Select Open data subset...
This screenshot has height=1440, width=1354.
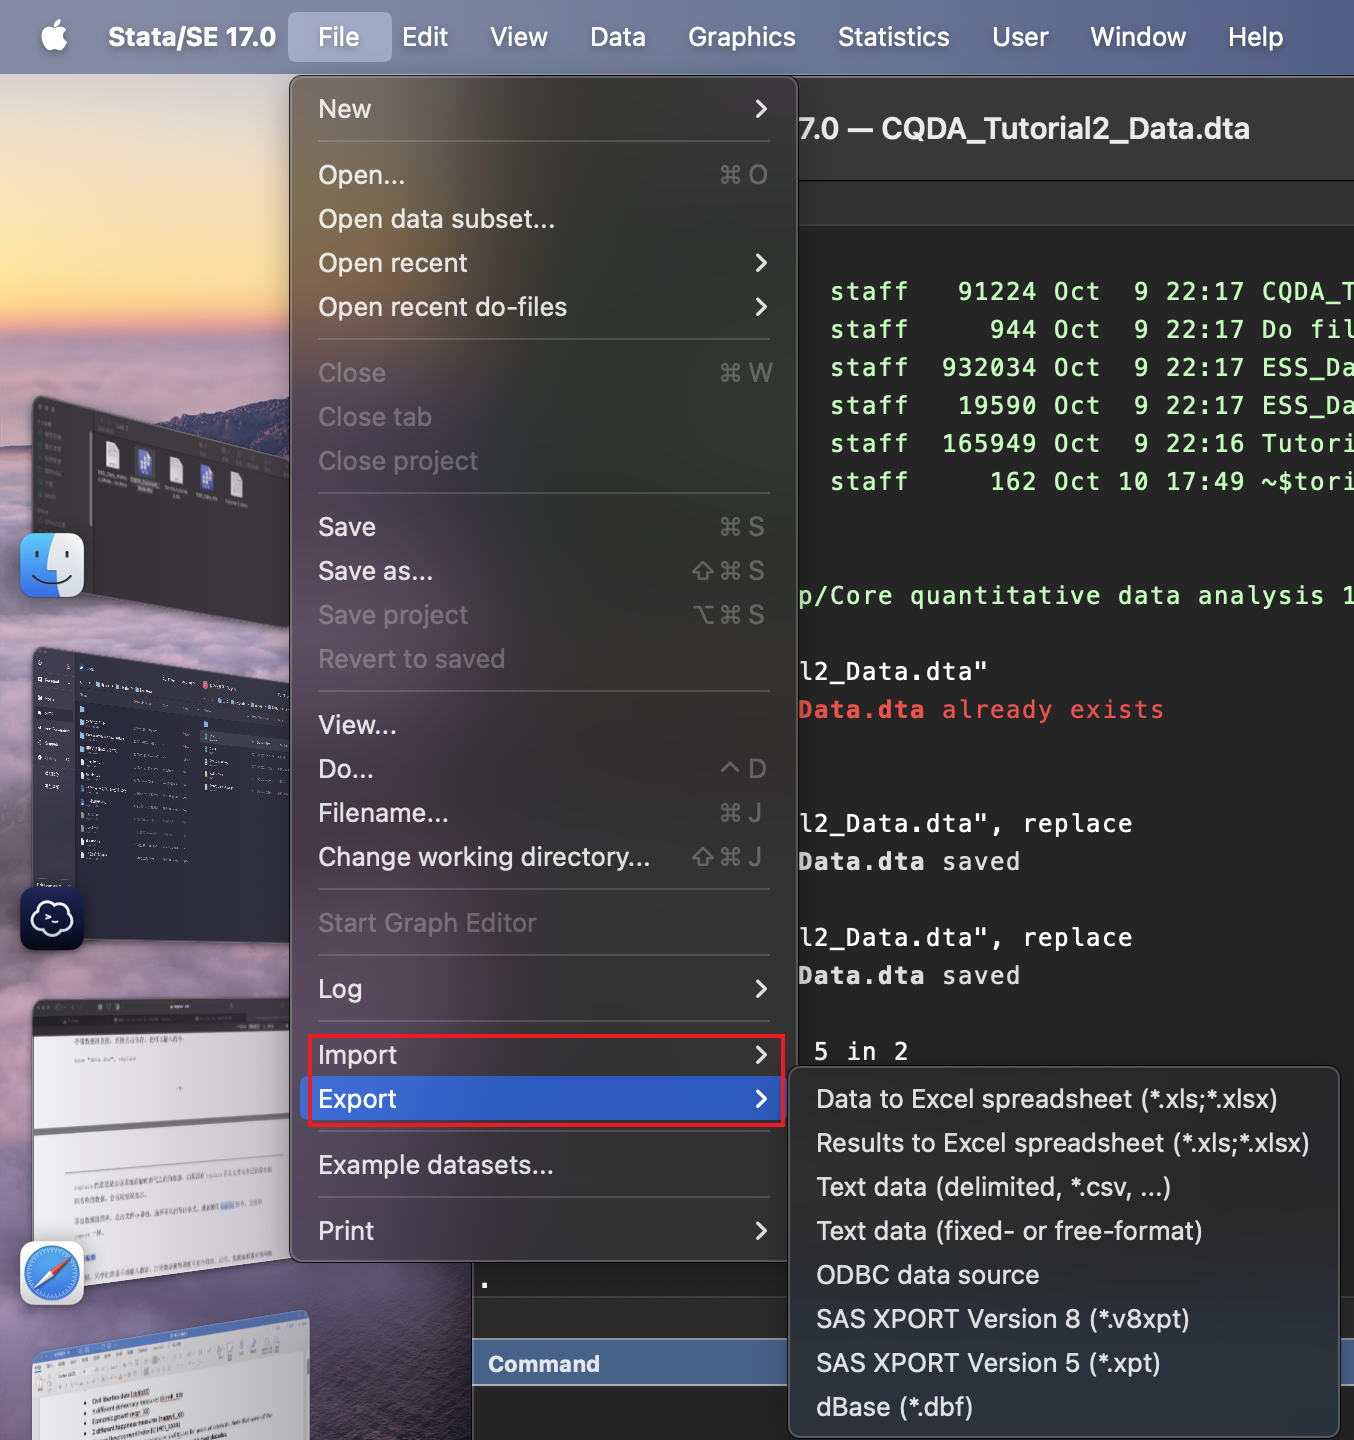point(543,219)
